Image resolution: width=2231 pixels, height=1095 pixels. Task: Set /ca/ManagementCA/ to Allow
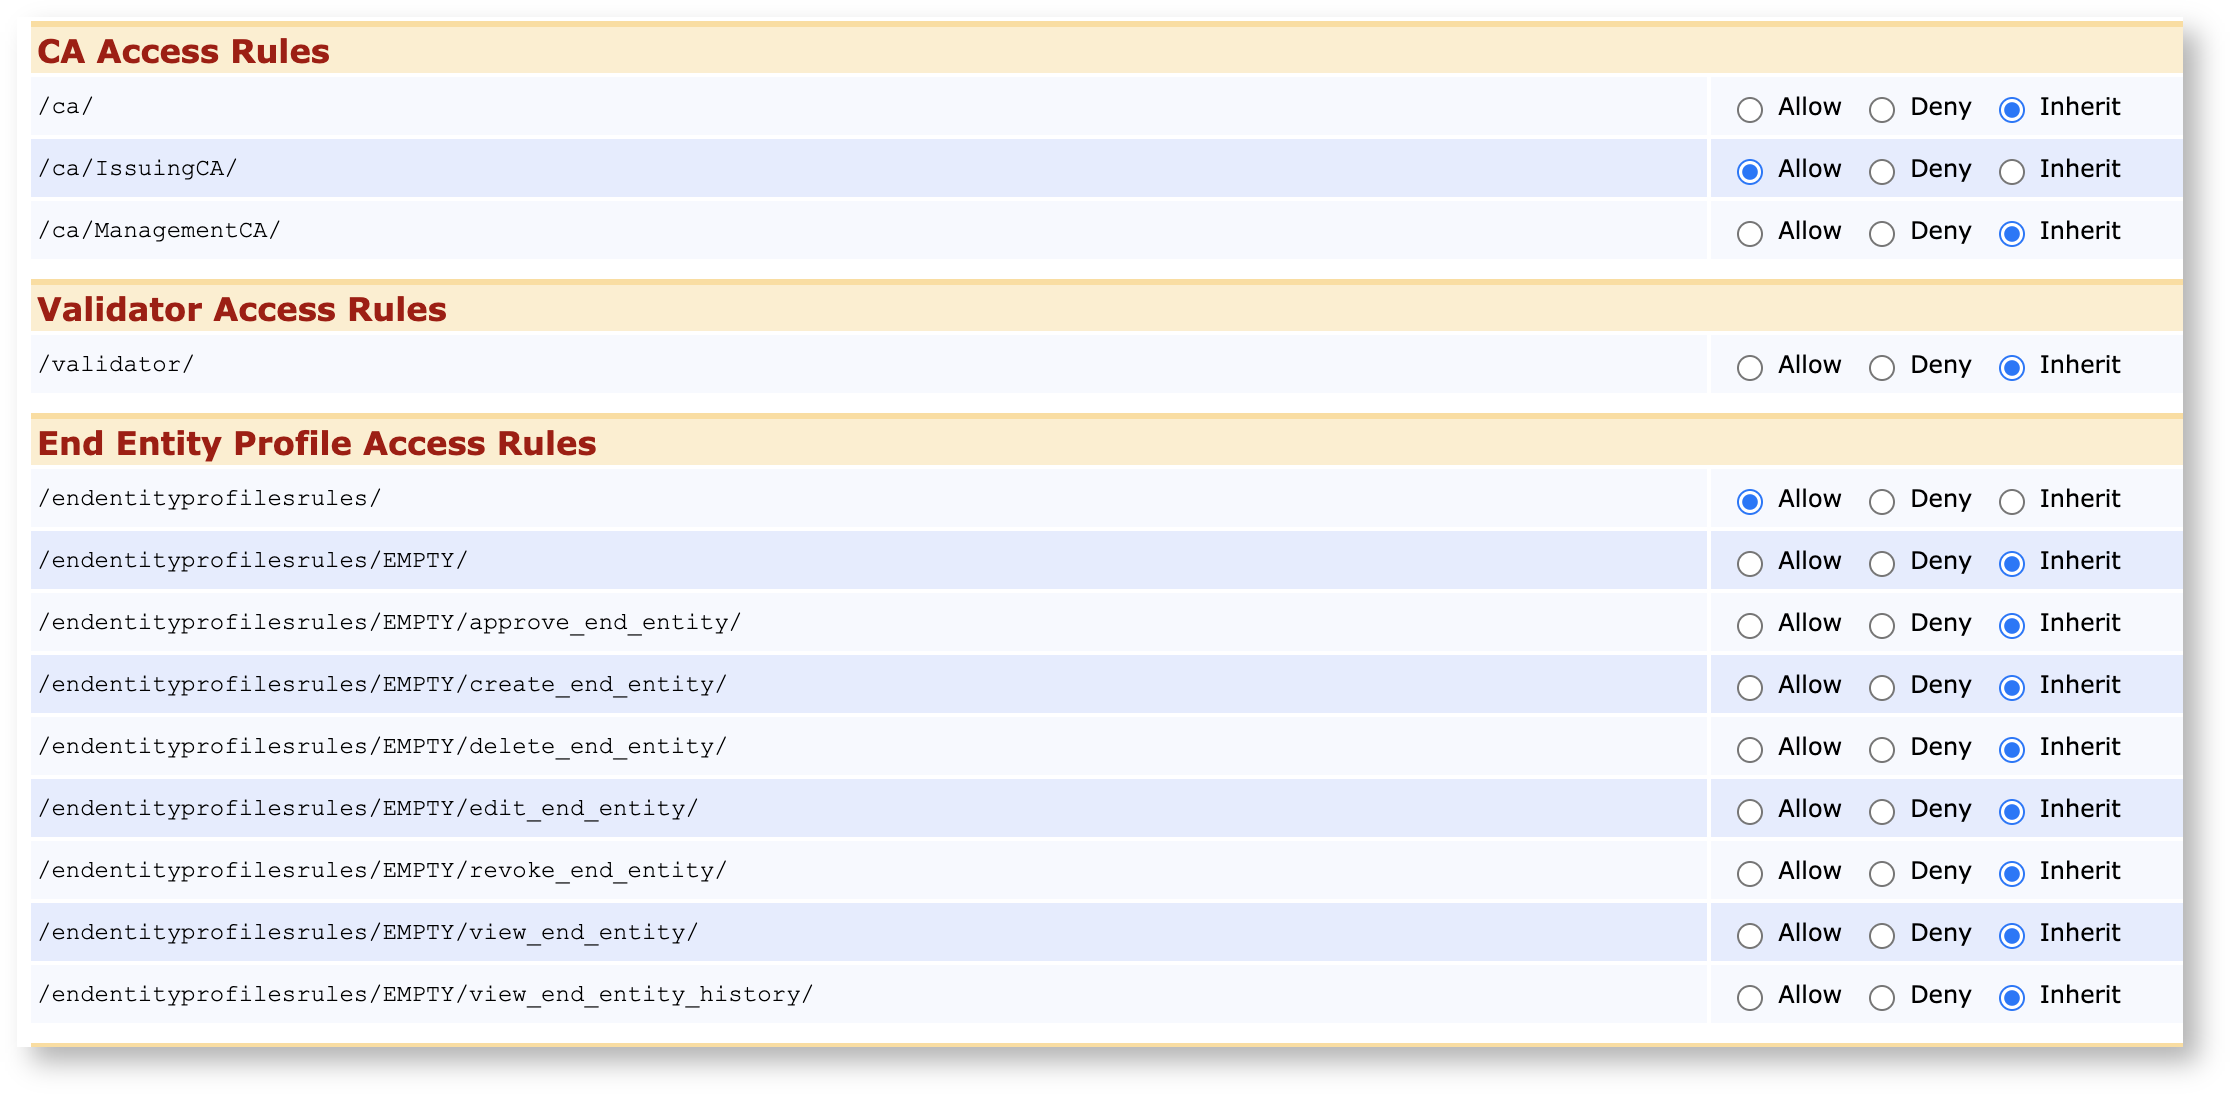coord(1750,233)
